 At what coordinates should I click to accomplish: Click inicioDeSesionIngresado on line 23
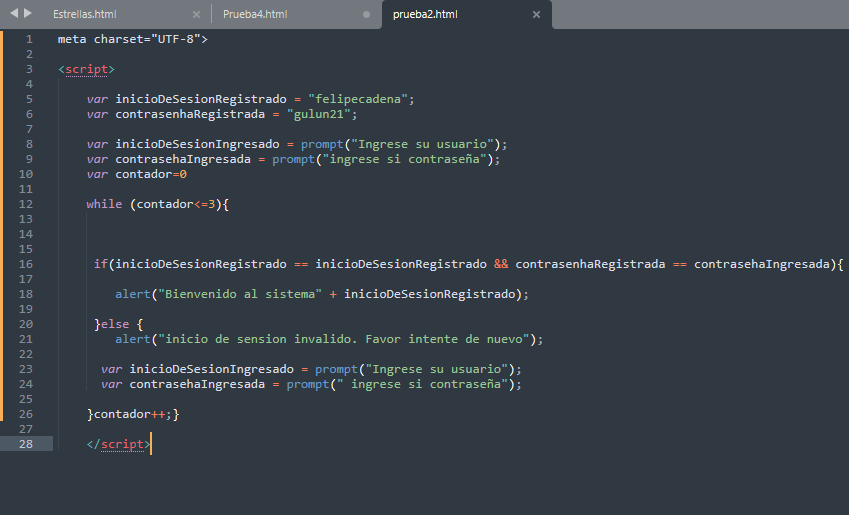click(211, 369)
